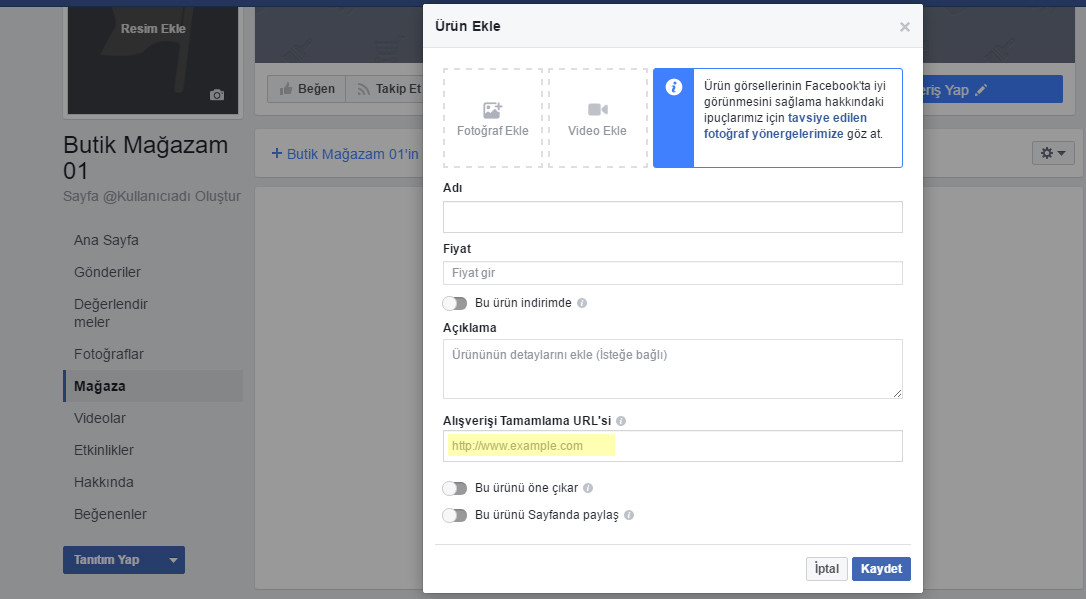Click the blue info icon in the tips box

[x=673, y=87]
